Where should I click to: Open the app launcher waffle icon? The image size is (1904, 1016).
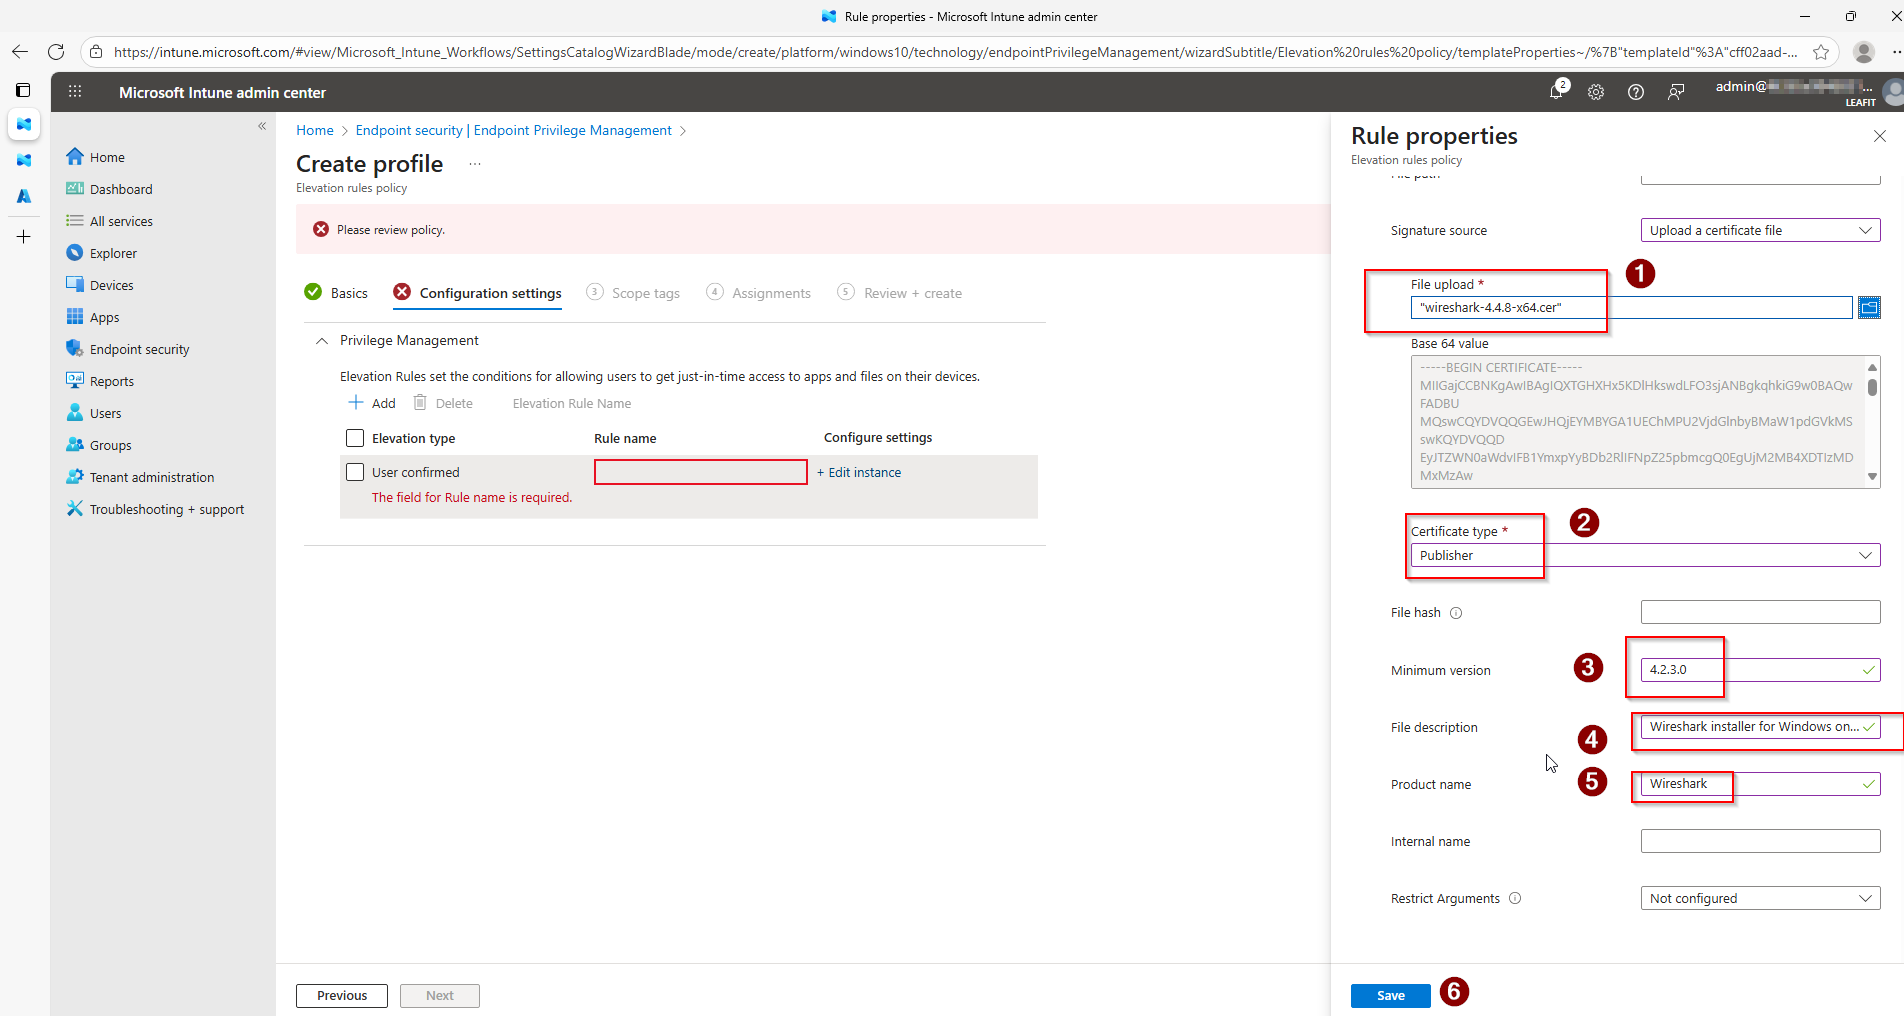75,92
